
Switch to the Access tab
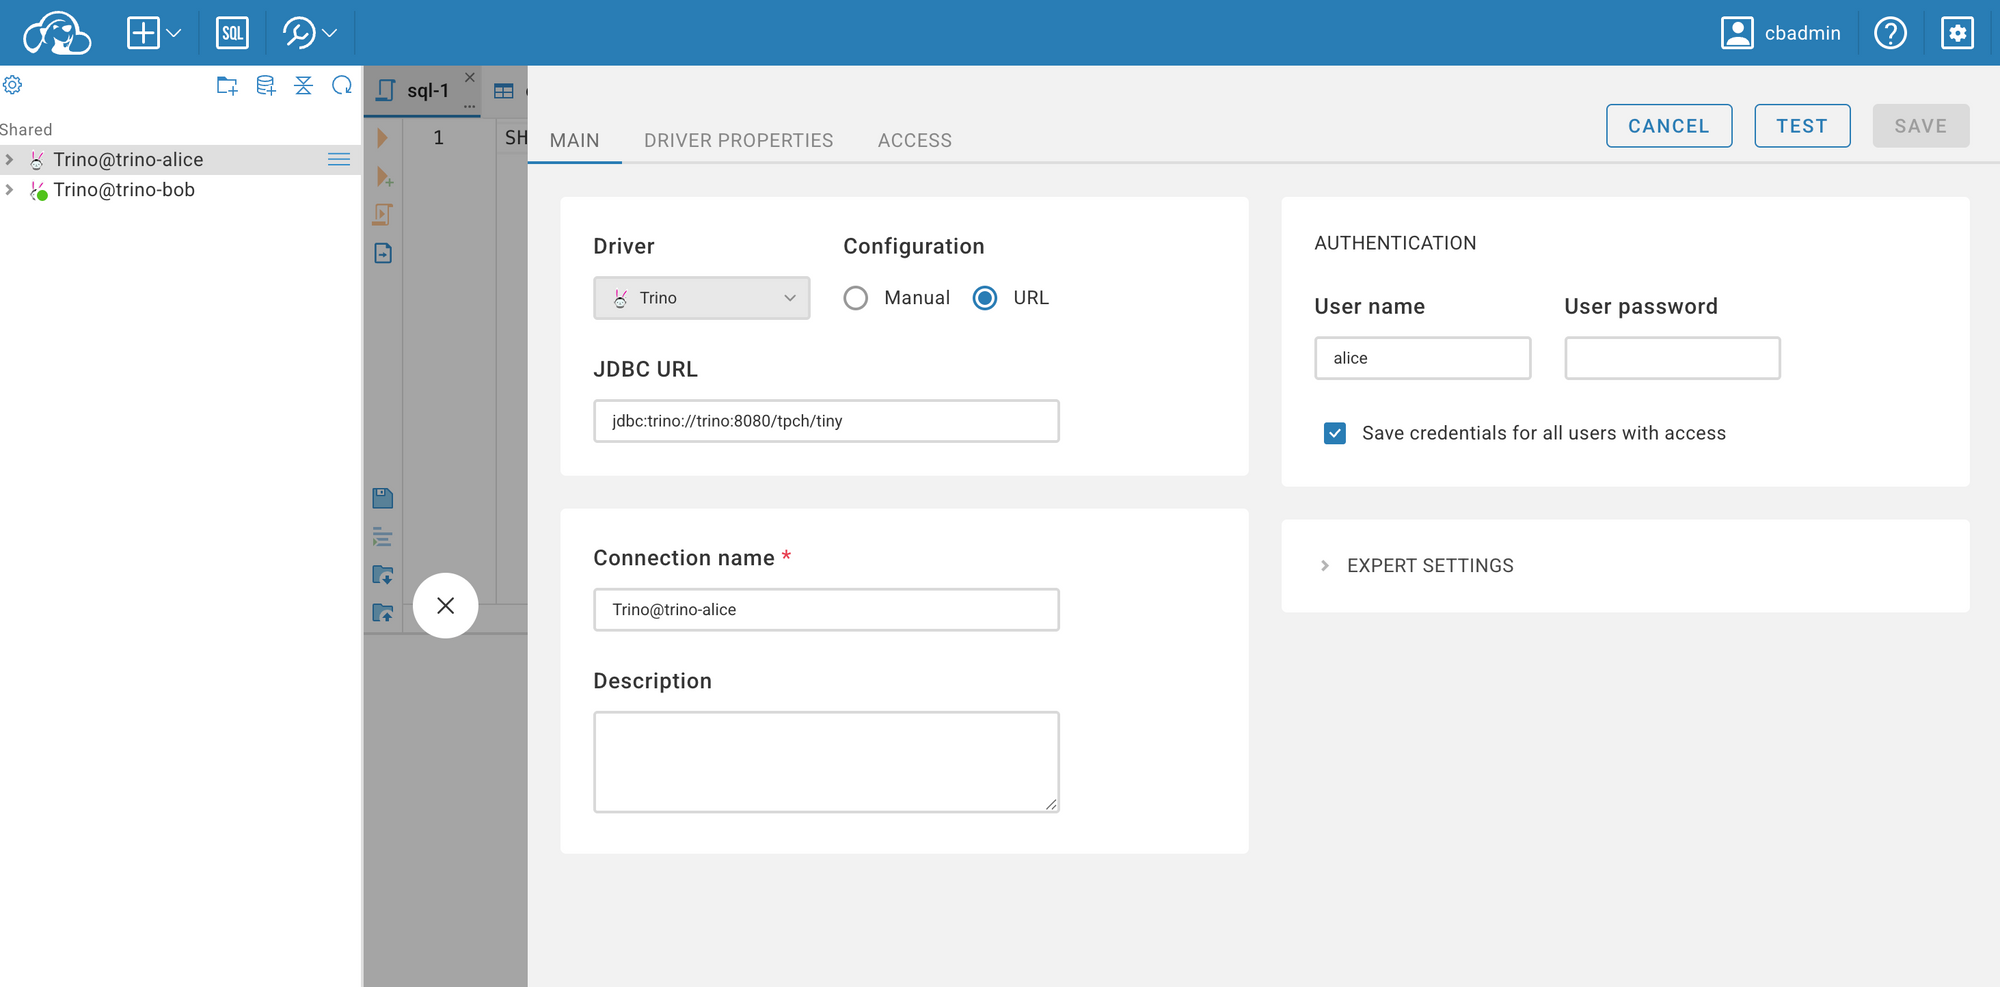click(914, 141)
